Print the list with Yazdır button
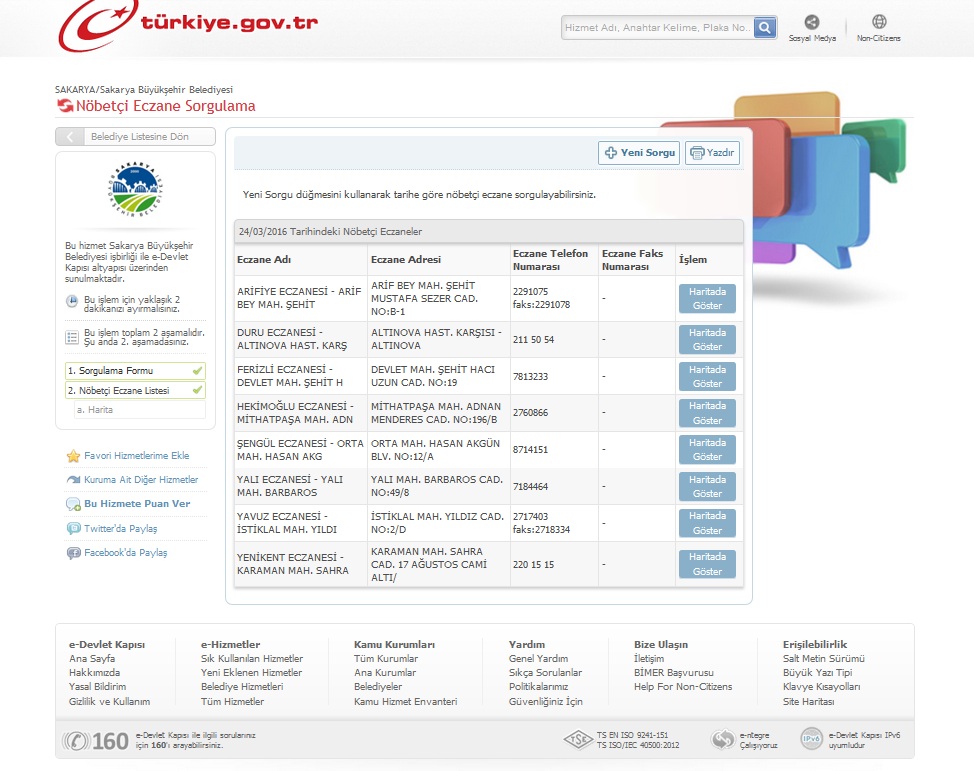 tap(712, 153)
